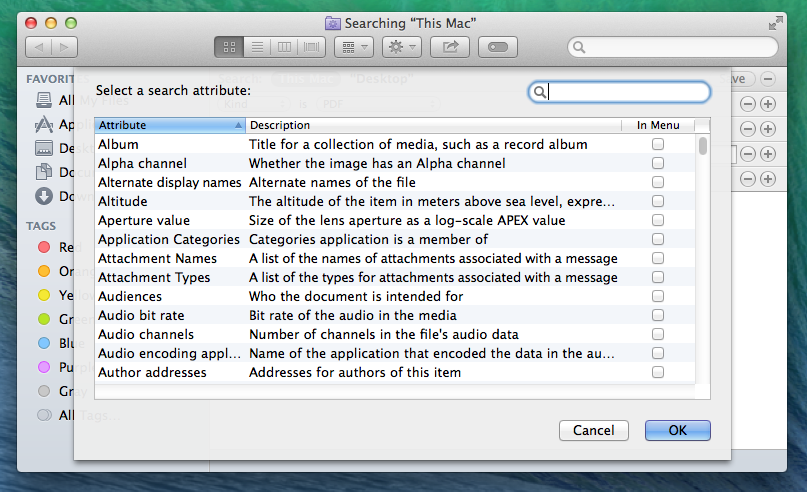Switch Finder to Cover Flow view
Screen dimensions: 807x492
click(311, 47)
